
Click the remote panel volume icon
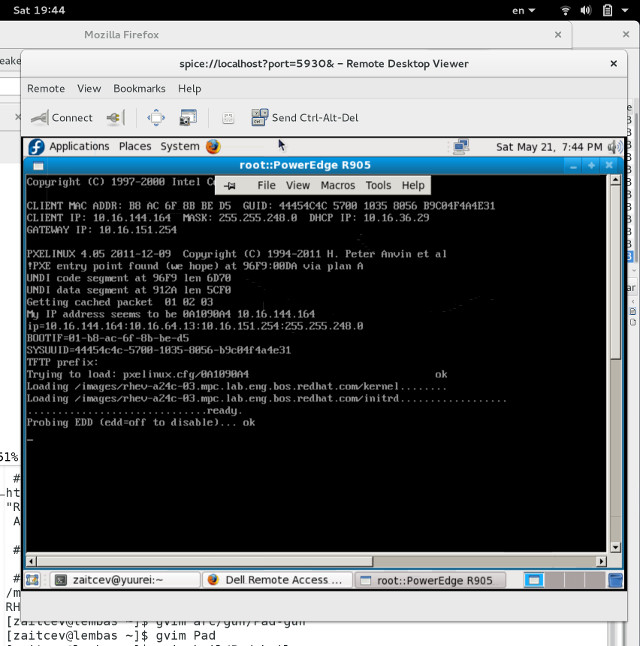615,147
